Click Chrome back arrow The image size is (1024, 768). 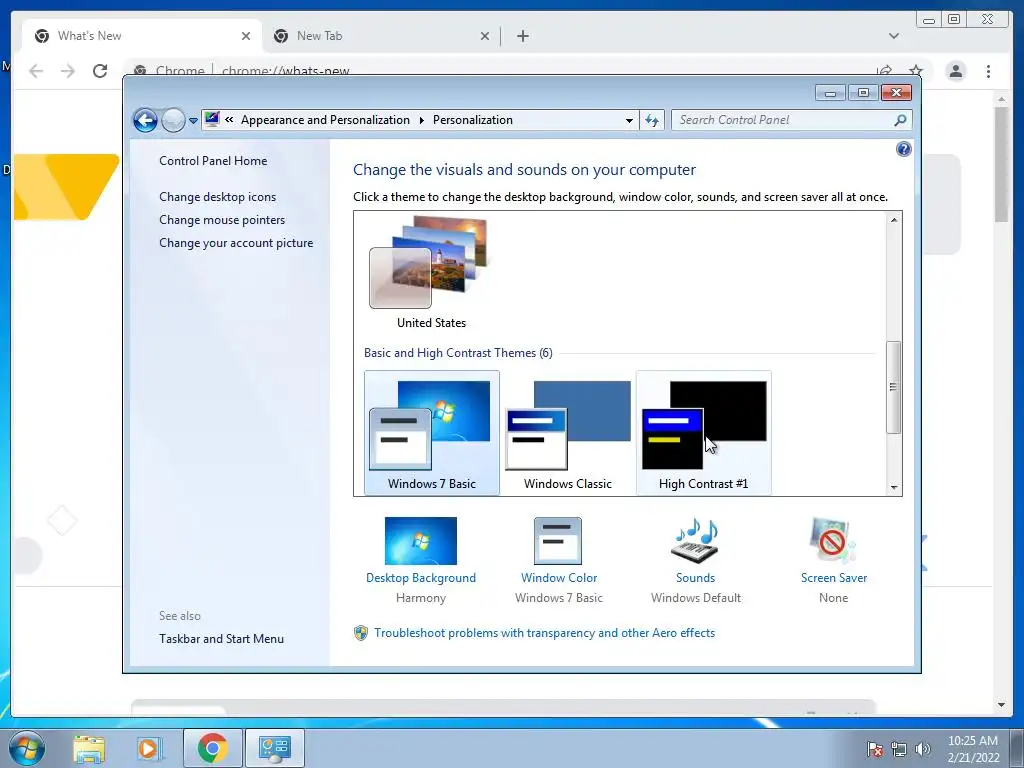36,71
